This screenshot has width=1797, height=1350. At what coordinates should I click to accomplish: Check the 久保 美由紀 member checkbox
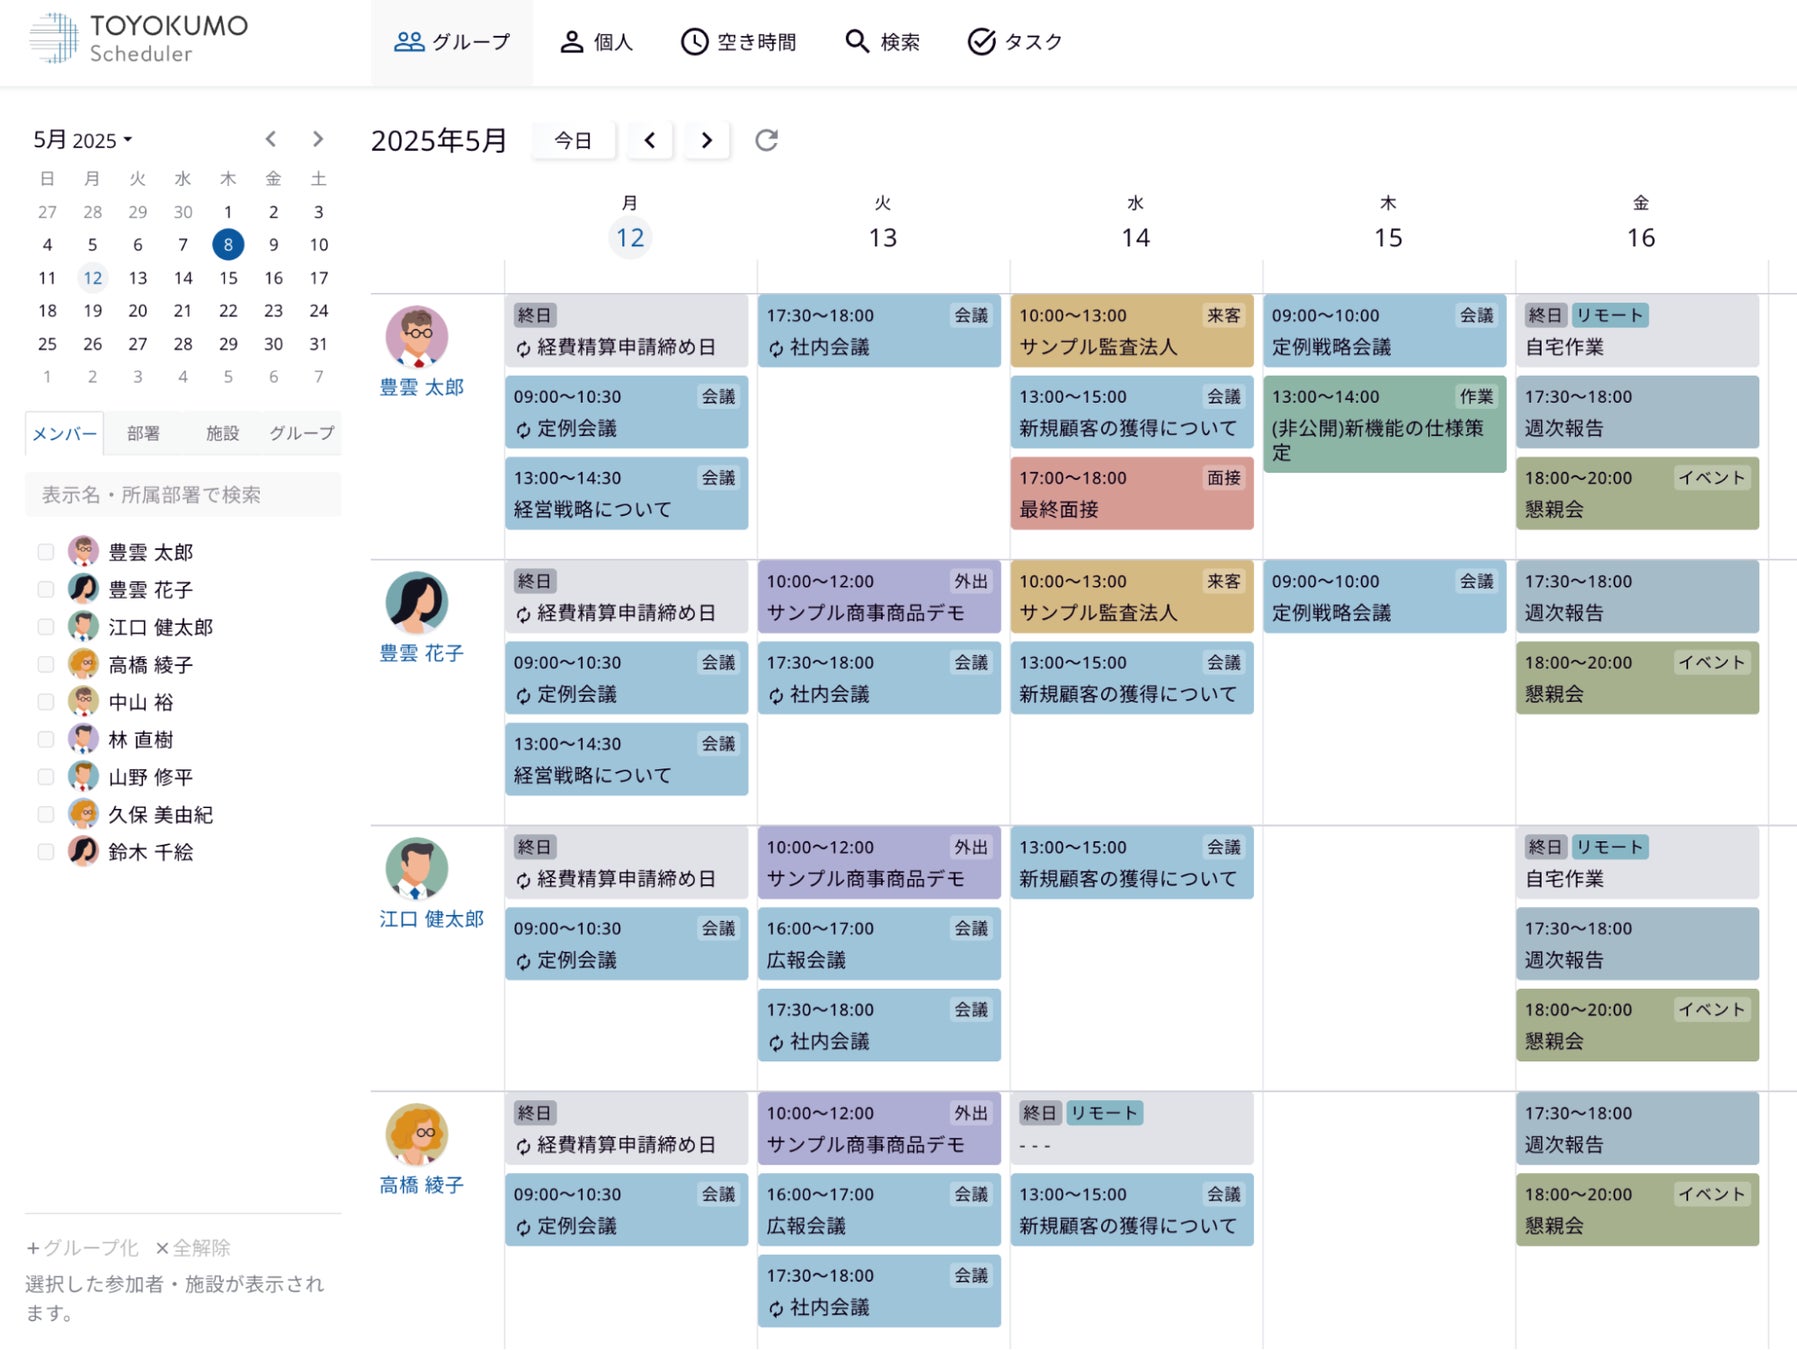tap(45, 814)
